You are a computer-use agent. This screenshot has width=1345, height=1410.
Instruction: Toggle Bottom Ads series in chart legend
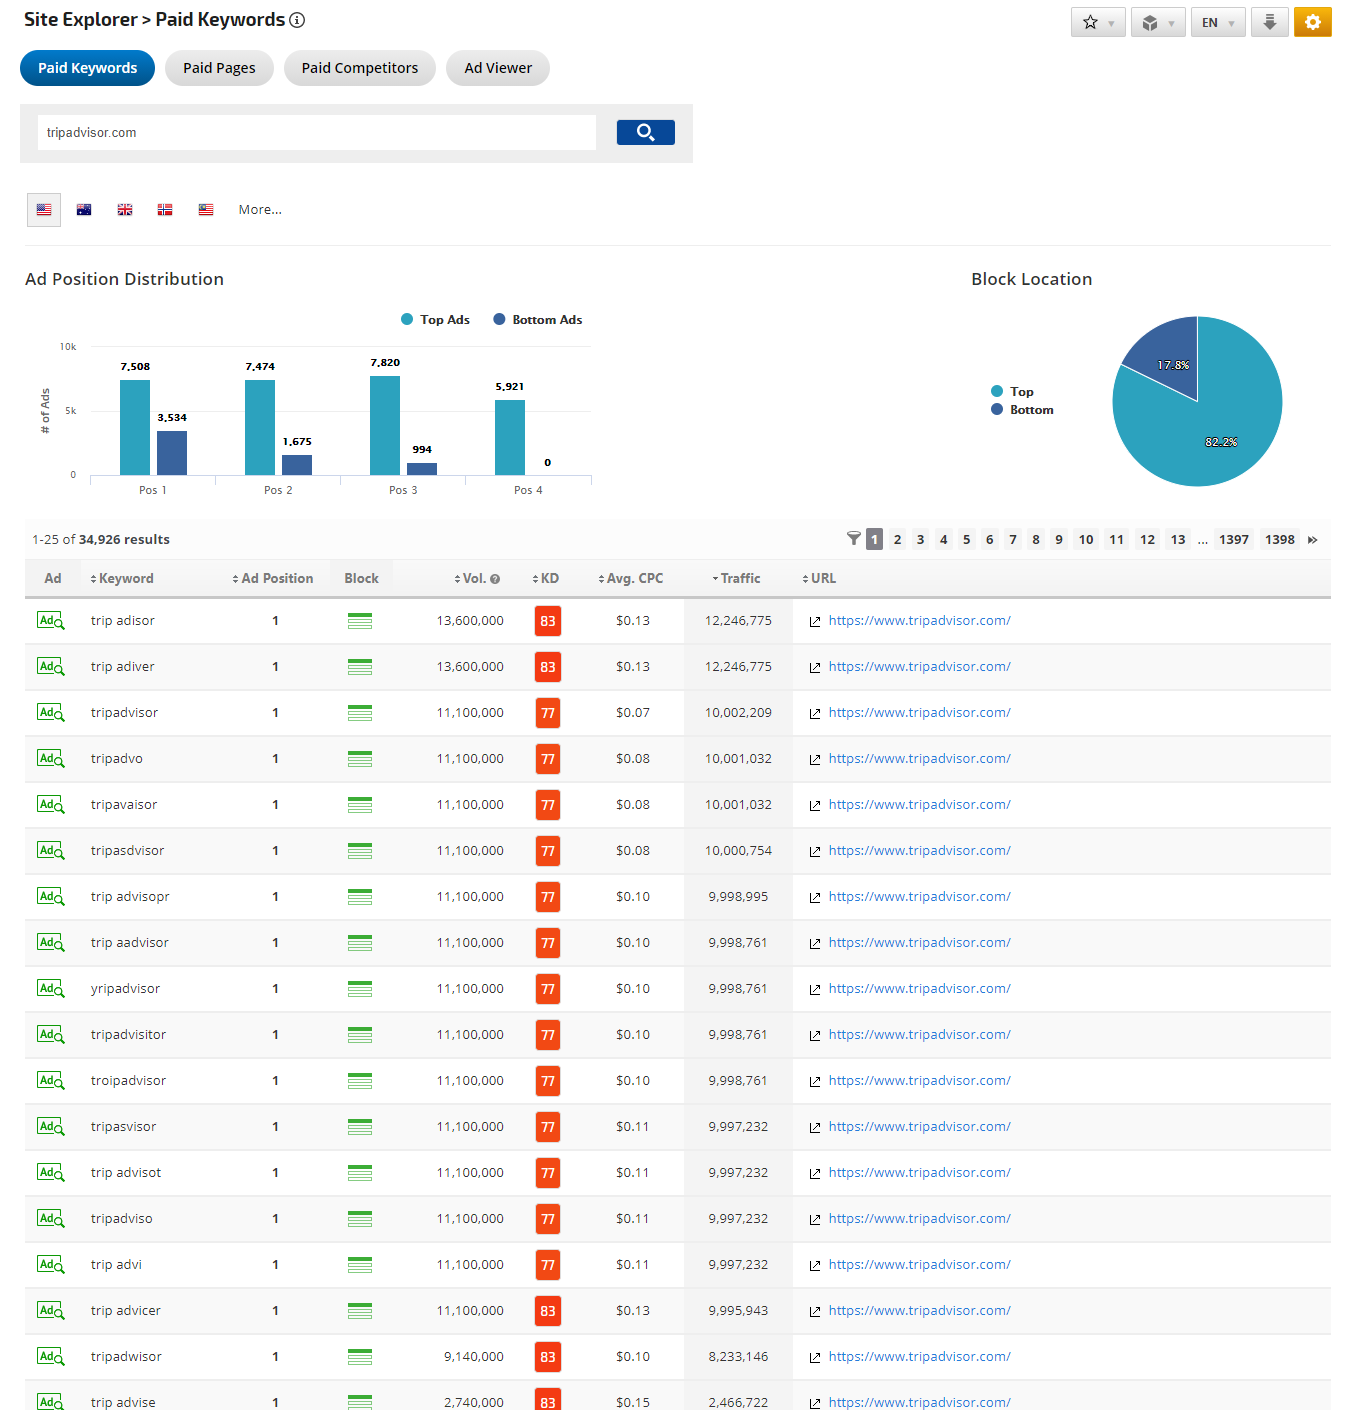tap(537, 320)
